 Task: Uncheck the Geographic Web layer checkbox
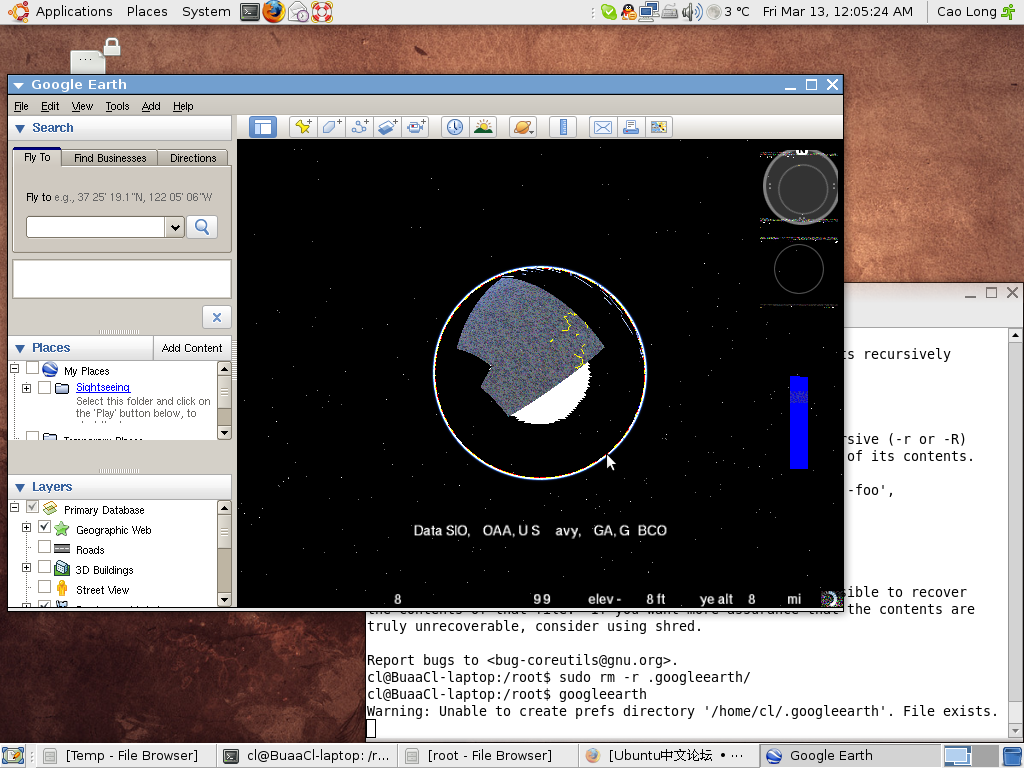coord(44,526)
